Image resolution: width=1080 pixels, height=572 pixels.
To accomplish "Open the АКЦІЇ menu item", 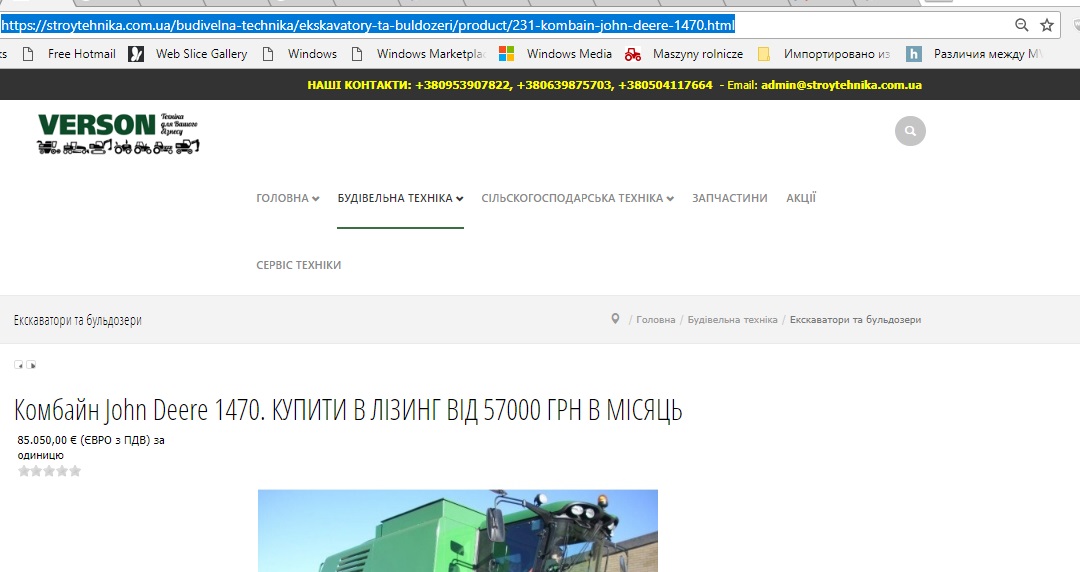I will tap(801, 198).
